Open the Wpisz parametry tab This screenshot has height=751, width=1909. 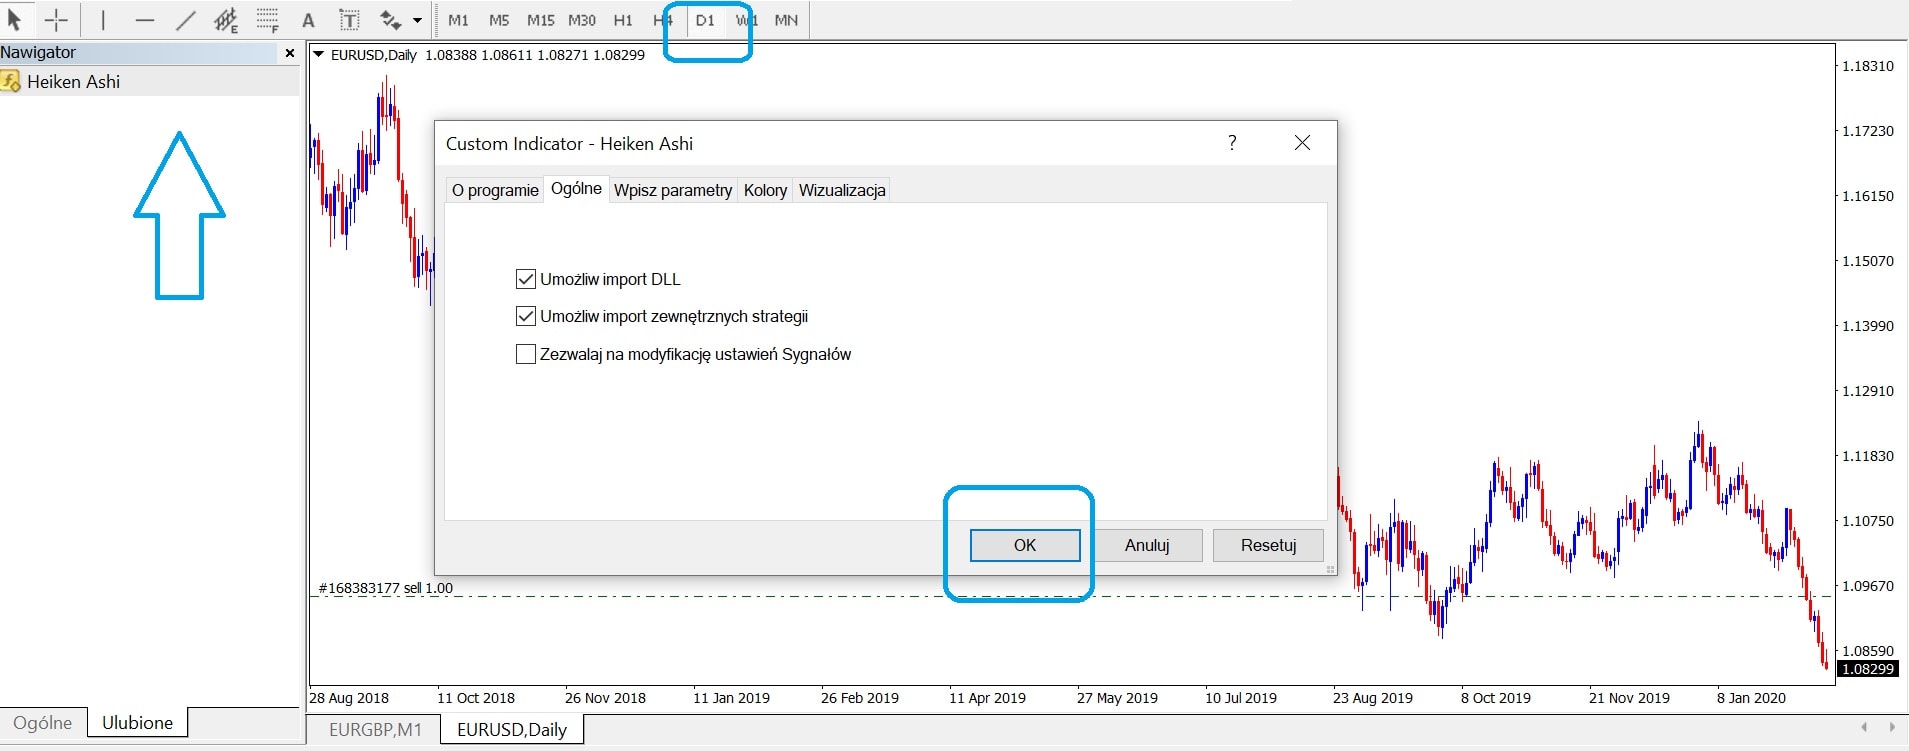click(673, 190)
